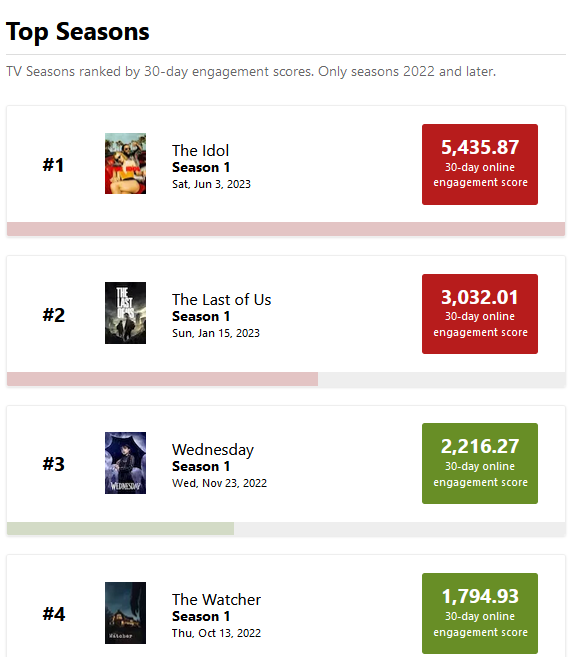Click the #1 rank label
Screen dimensions: 574x657
tap(53, 165)
